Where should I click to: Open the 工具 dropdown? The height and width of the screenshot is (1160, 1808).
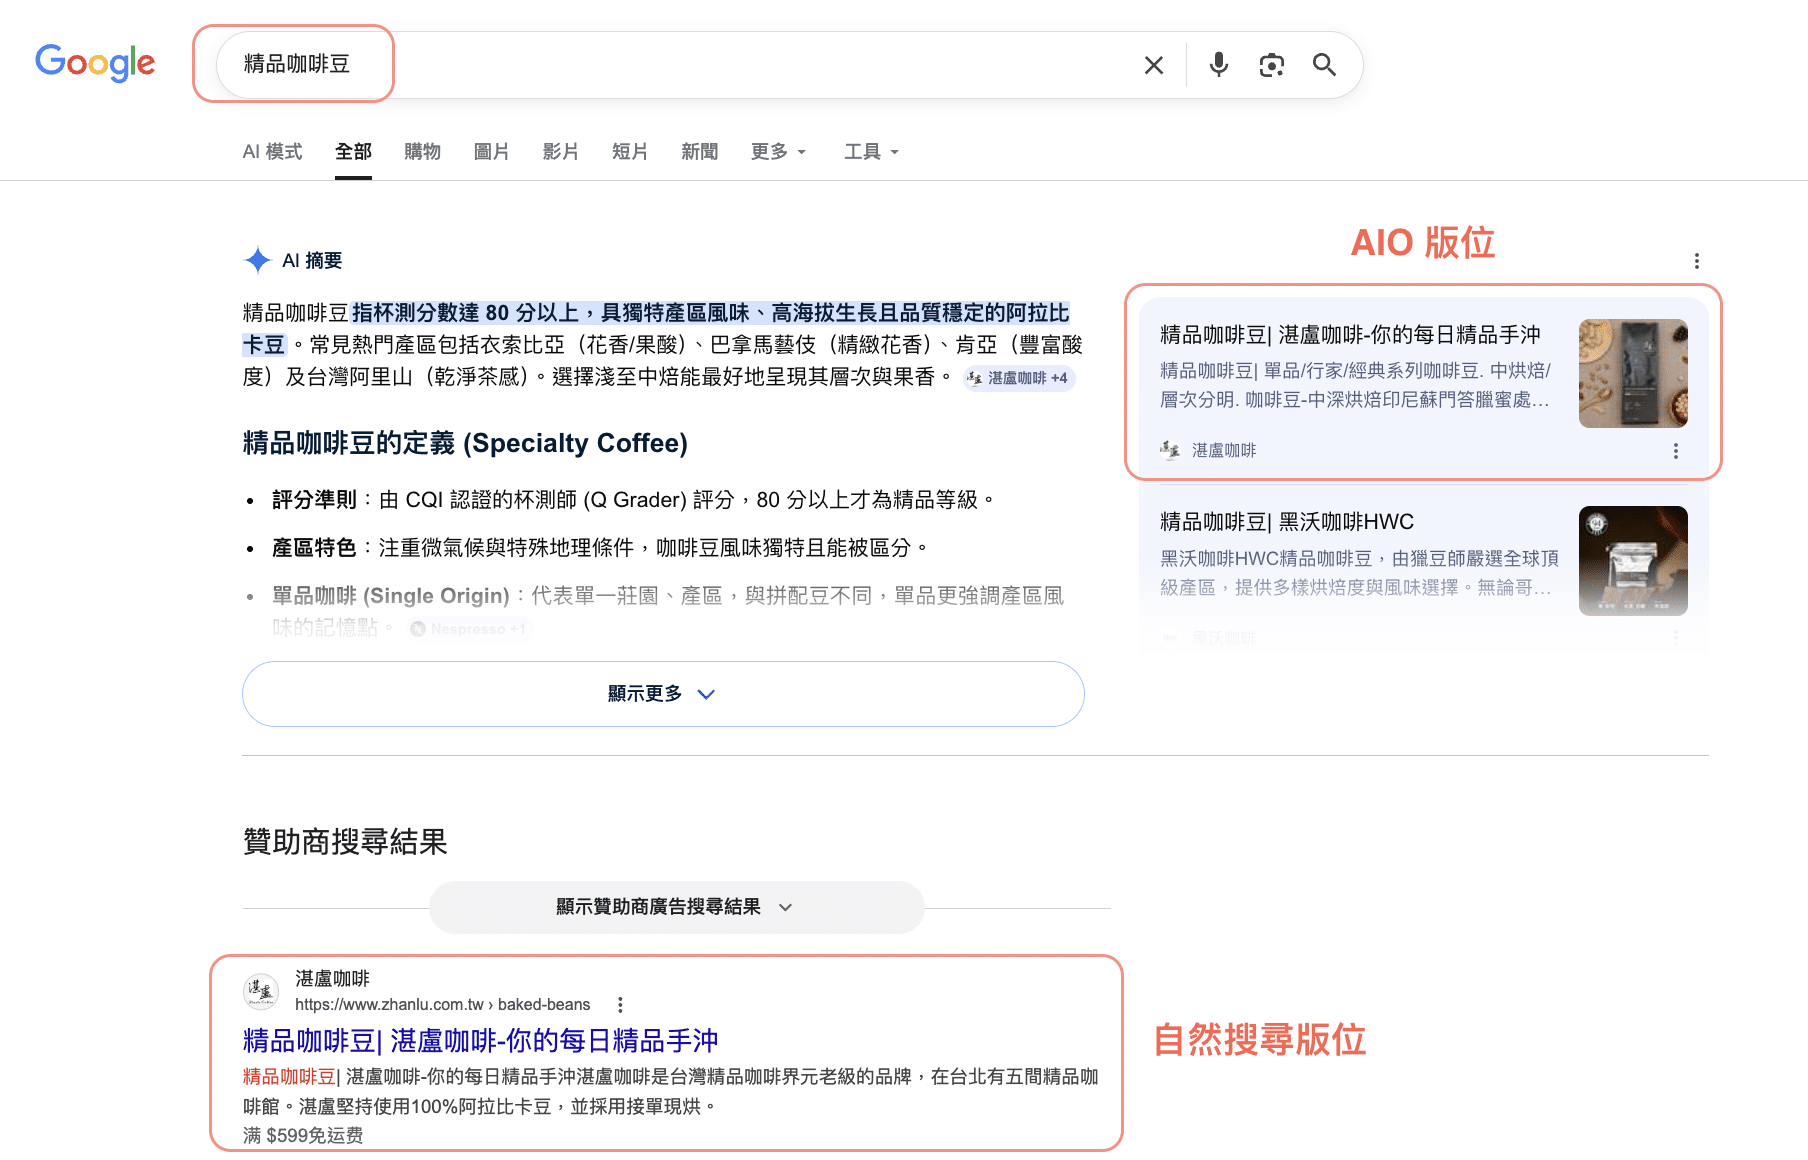871,151
